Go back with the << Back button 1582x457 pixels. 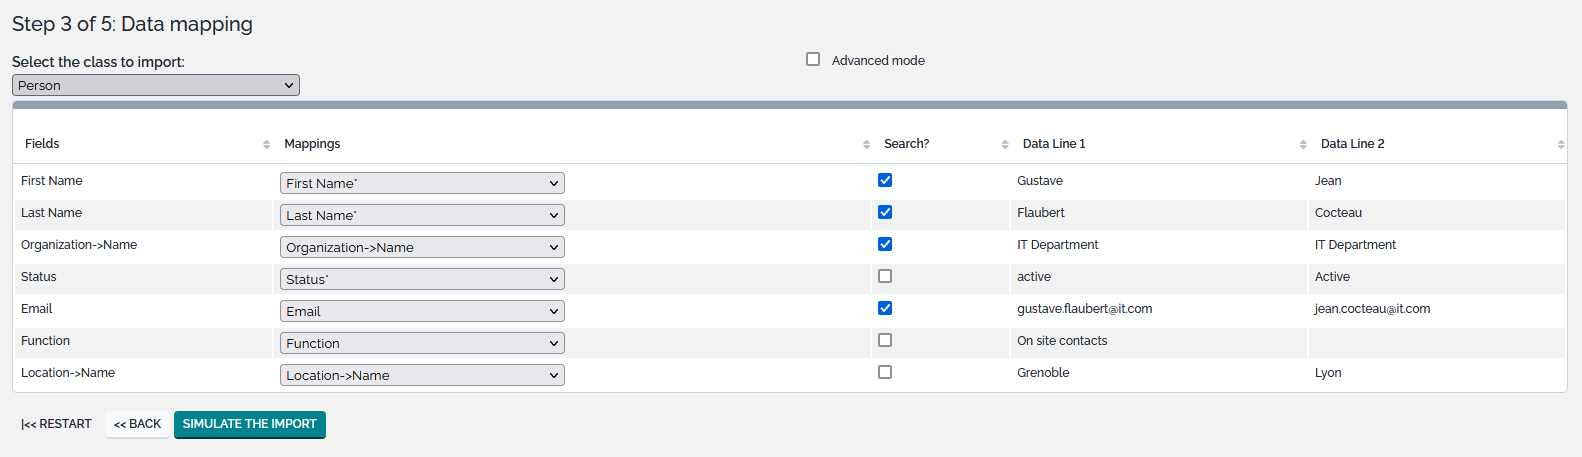click(137, 424)
